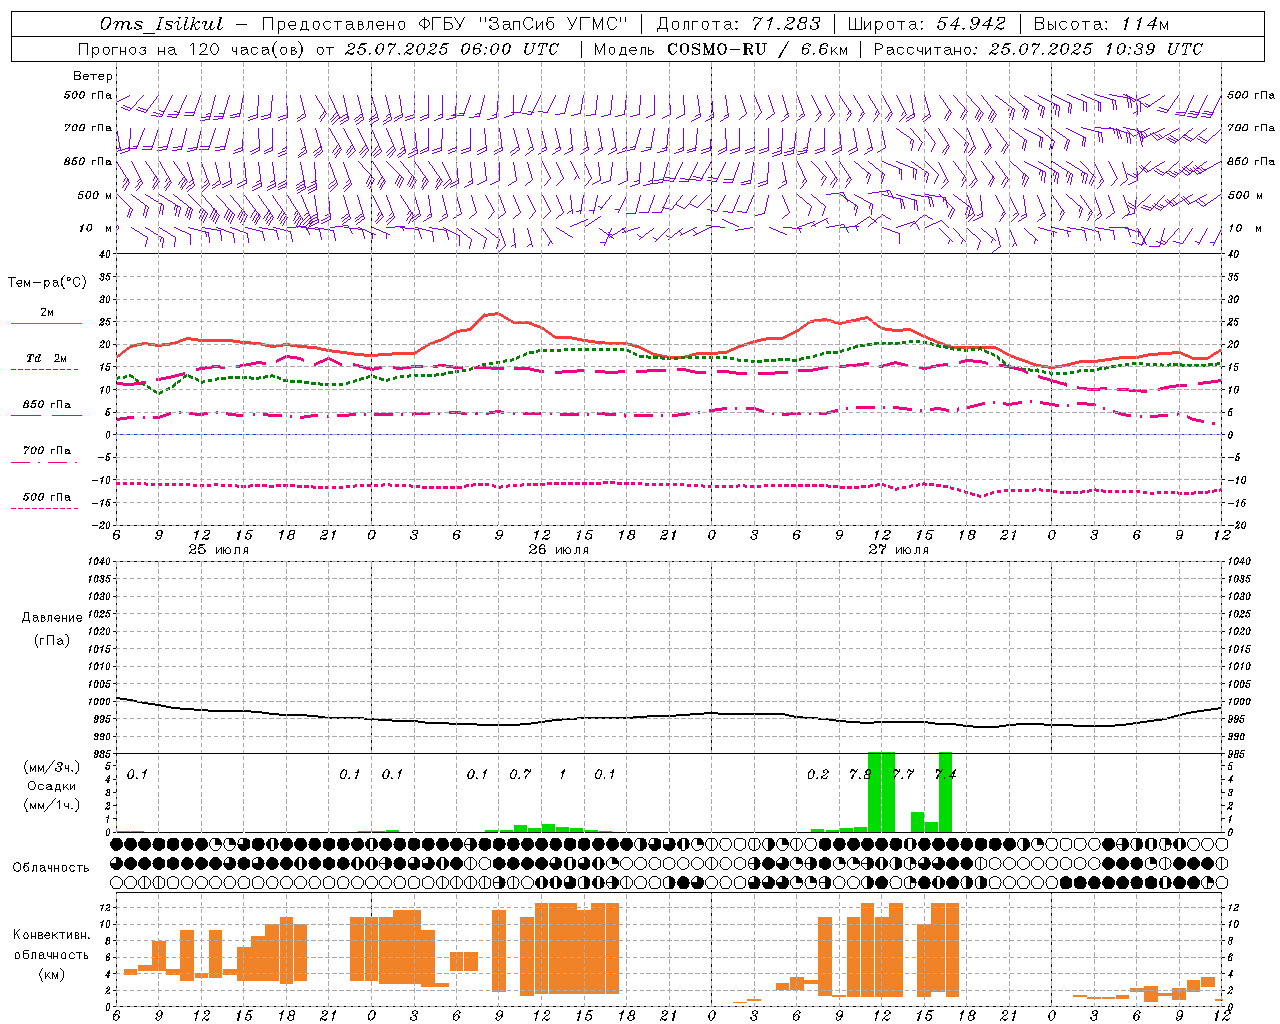Click the green dashed 'Td 2м' legend line
This screenshot has height=1024, width=1280.
44,369
